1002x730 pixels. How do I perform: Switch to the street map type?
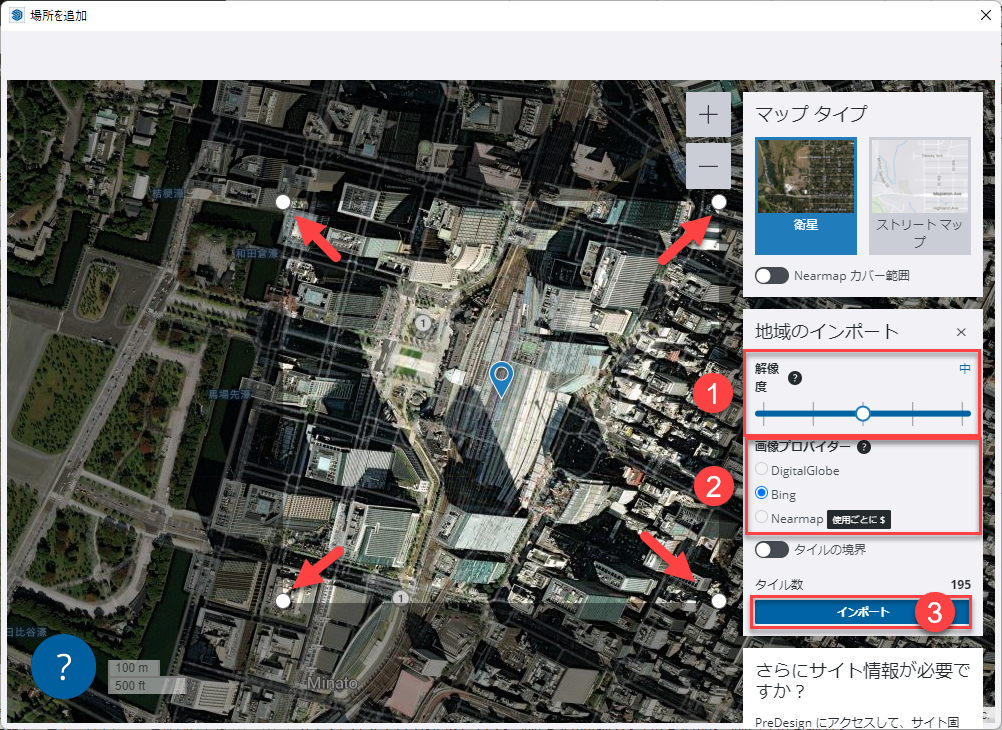click(x=919, y=195)
